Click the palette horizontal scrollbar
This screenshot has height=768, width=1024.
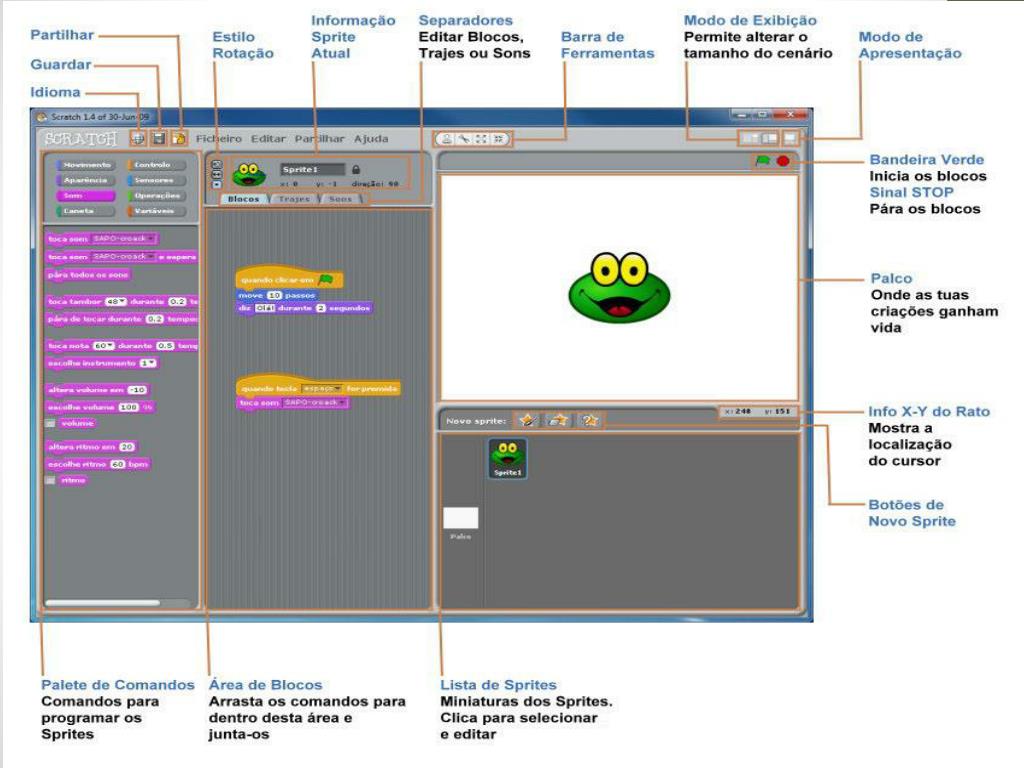click(x=103, y=603)
